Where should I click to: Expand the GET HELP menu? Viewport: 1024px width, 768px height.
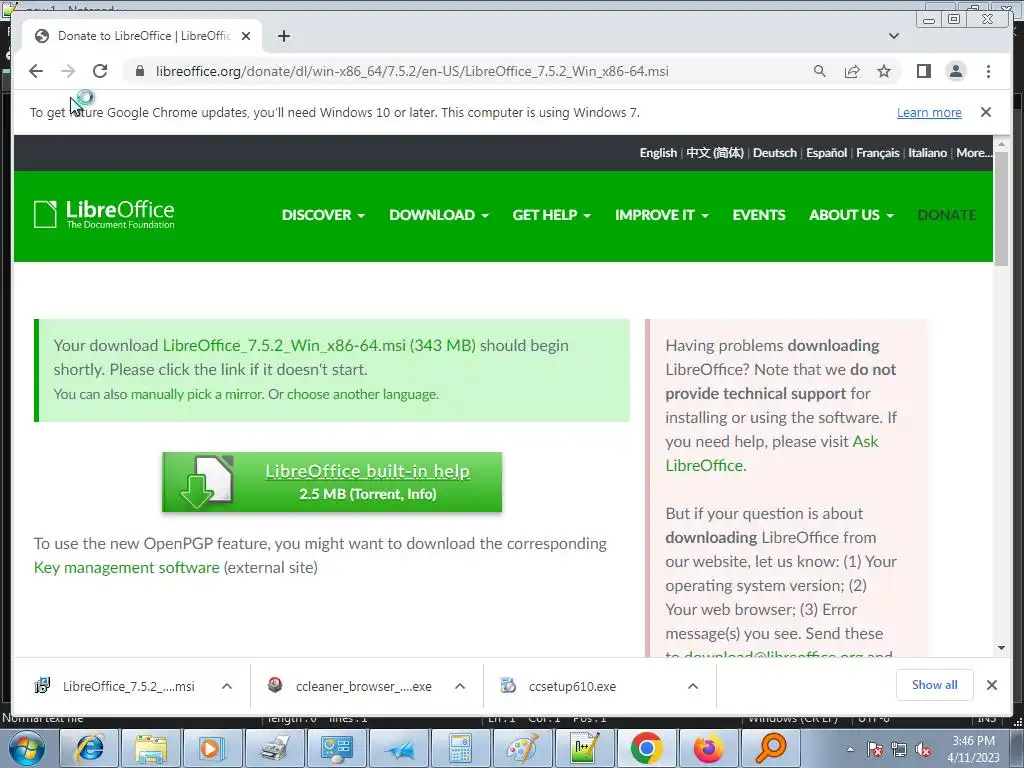551,215
